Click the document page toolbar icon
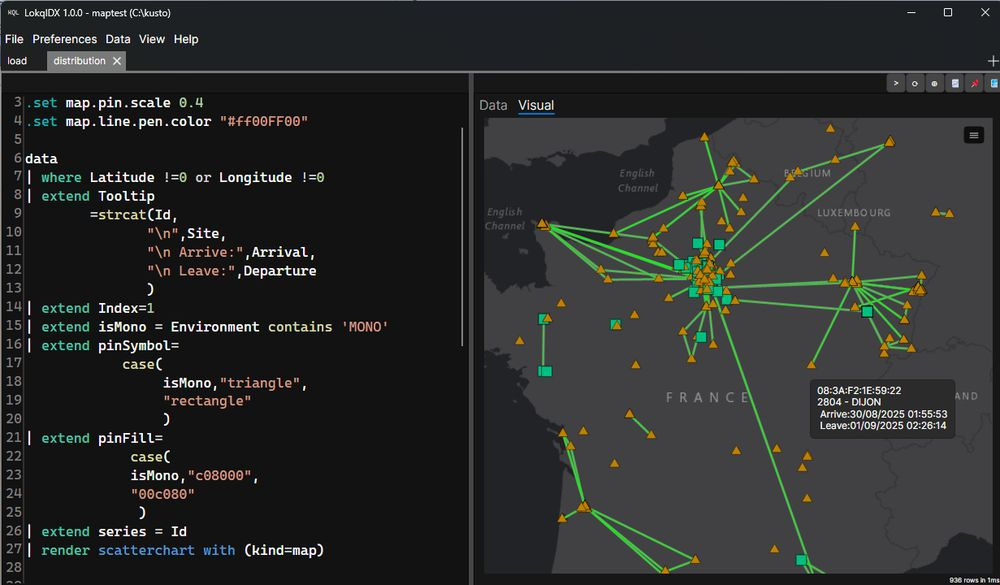The image size is (1000, 585). tap(955, 84)
